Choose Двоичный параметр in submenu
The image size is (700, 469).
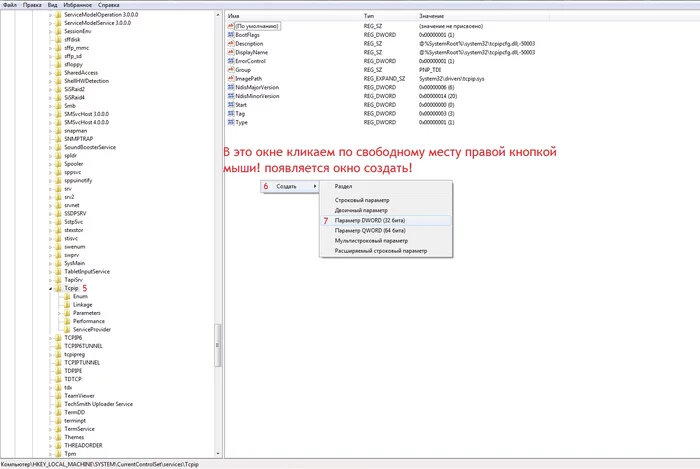386,210
